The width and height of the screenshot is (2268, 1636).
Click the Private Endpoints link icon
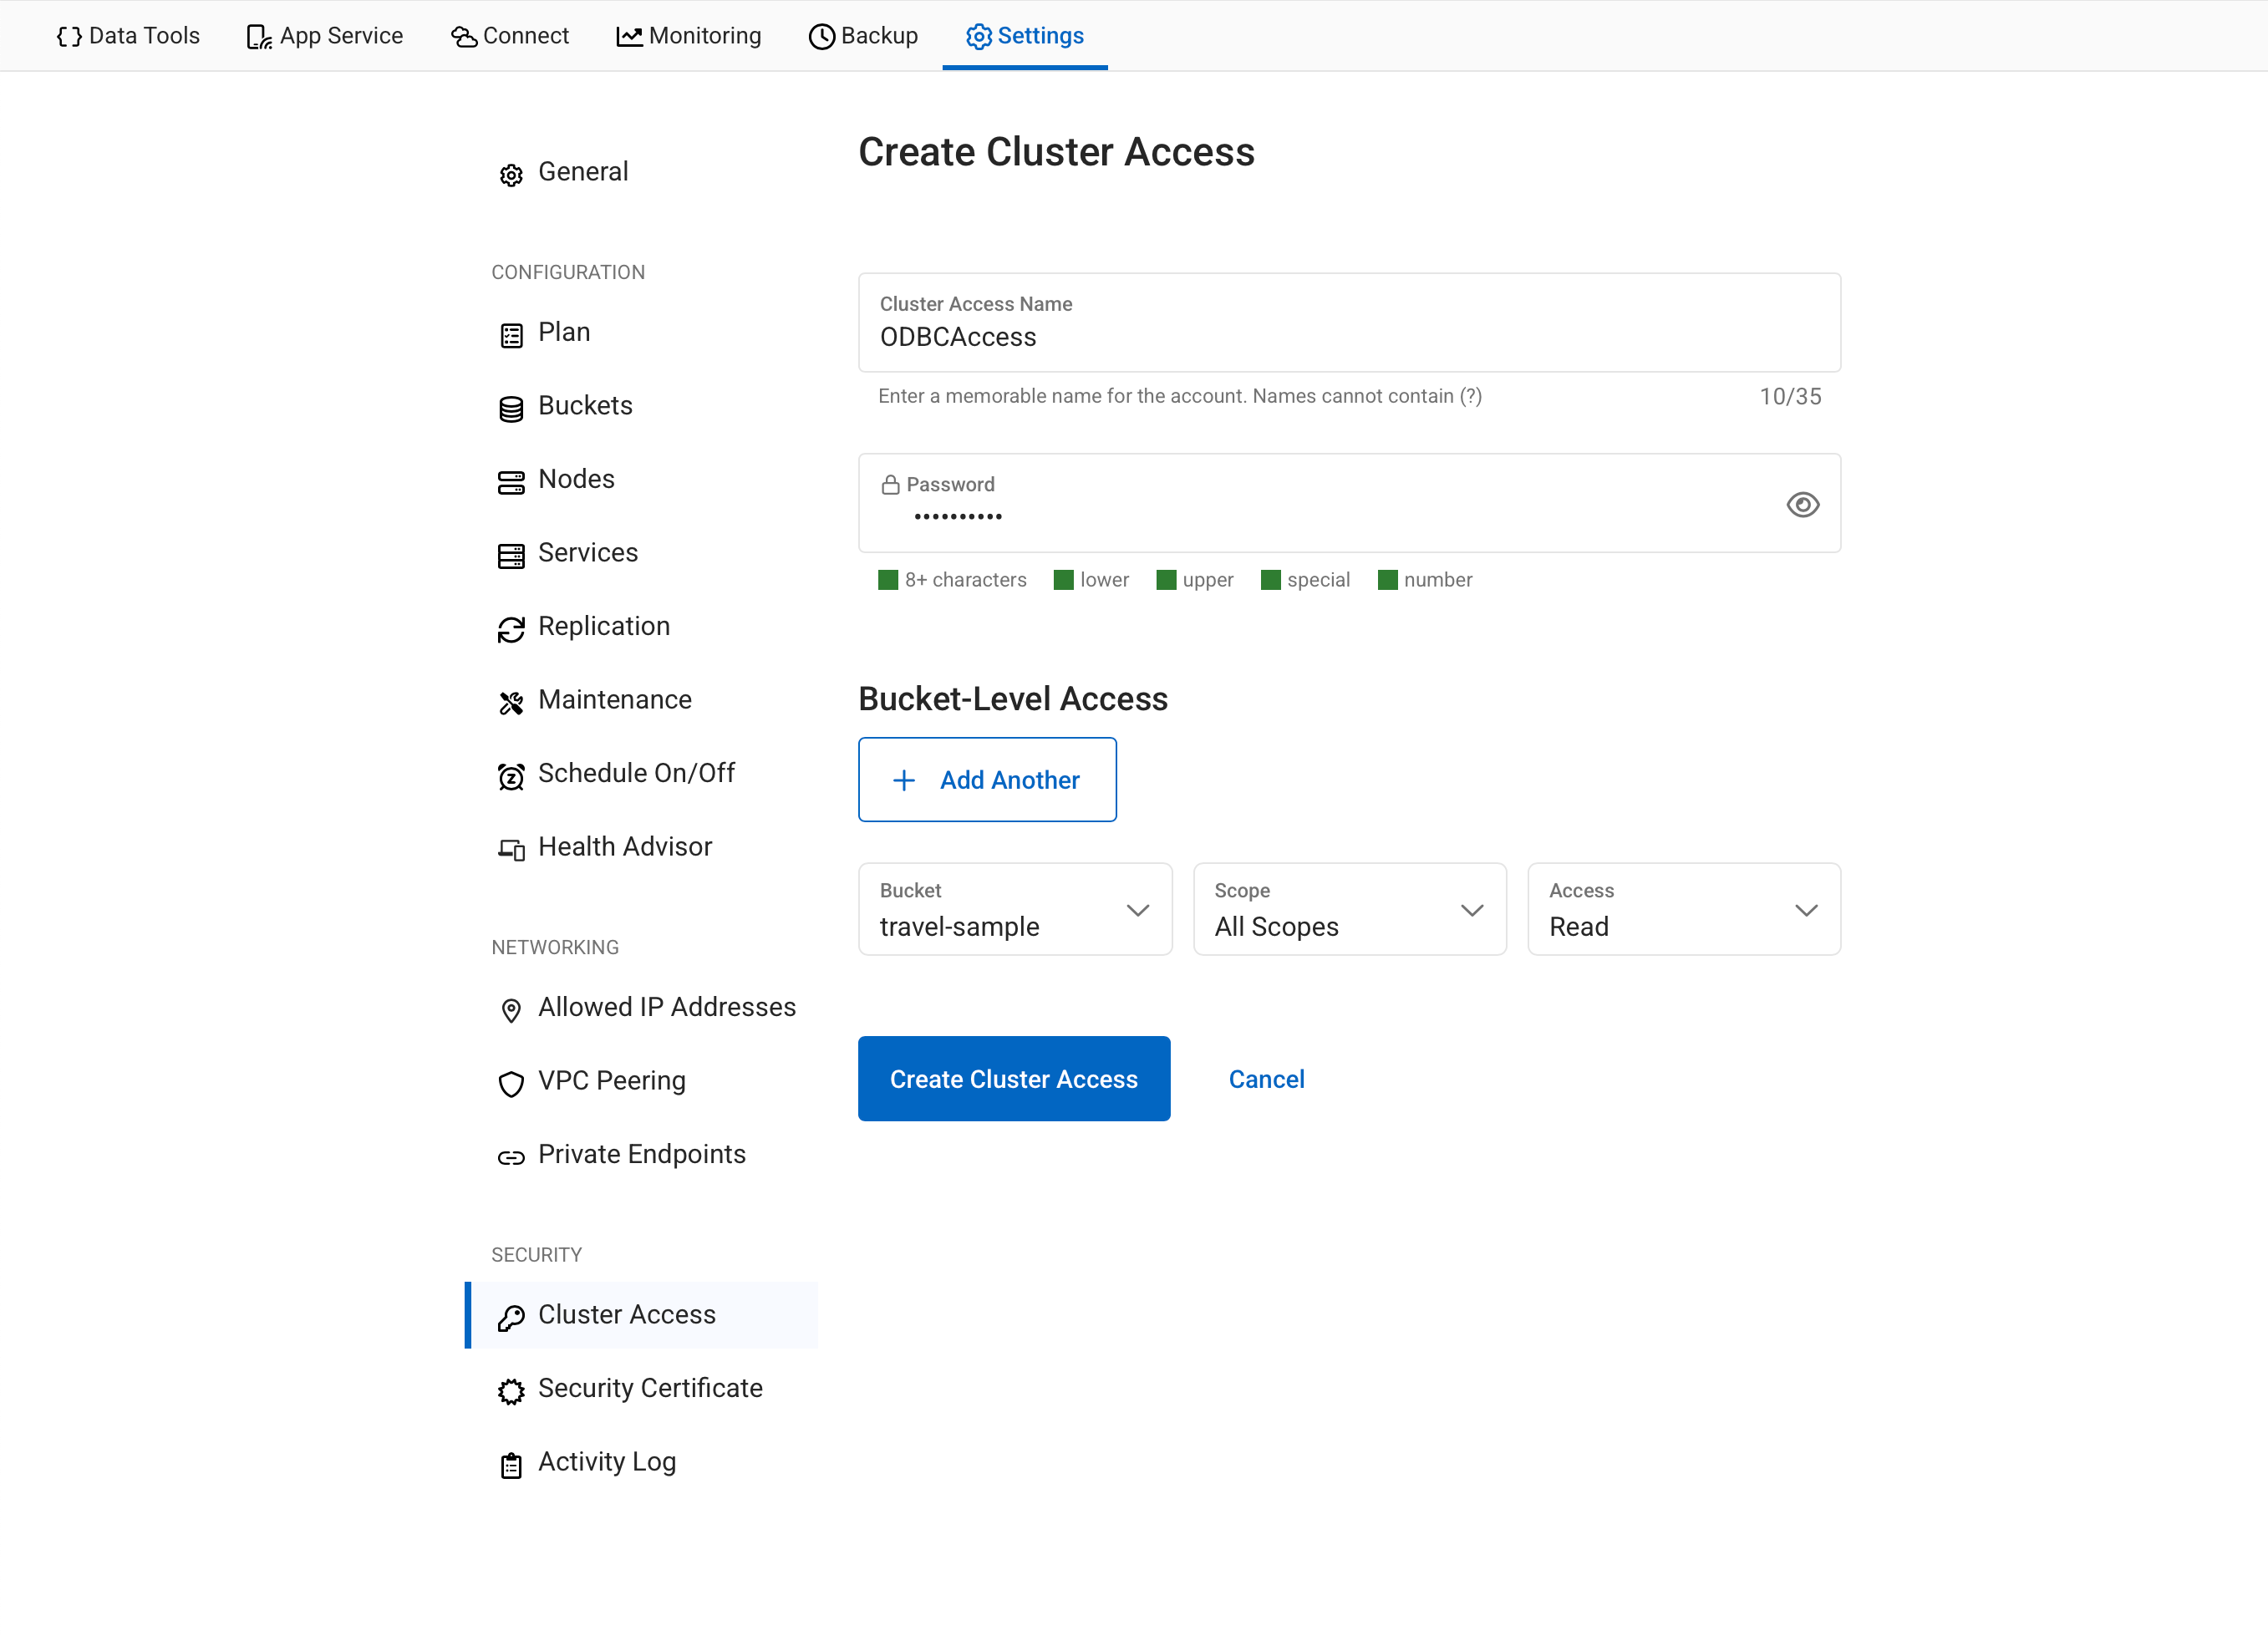click(511, 1158)
